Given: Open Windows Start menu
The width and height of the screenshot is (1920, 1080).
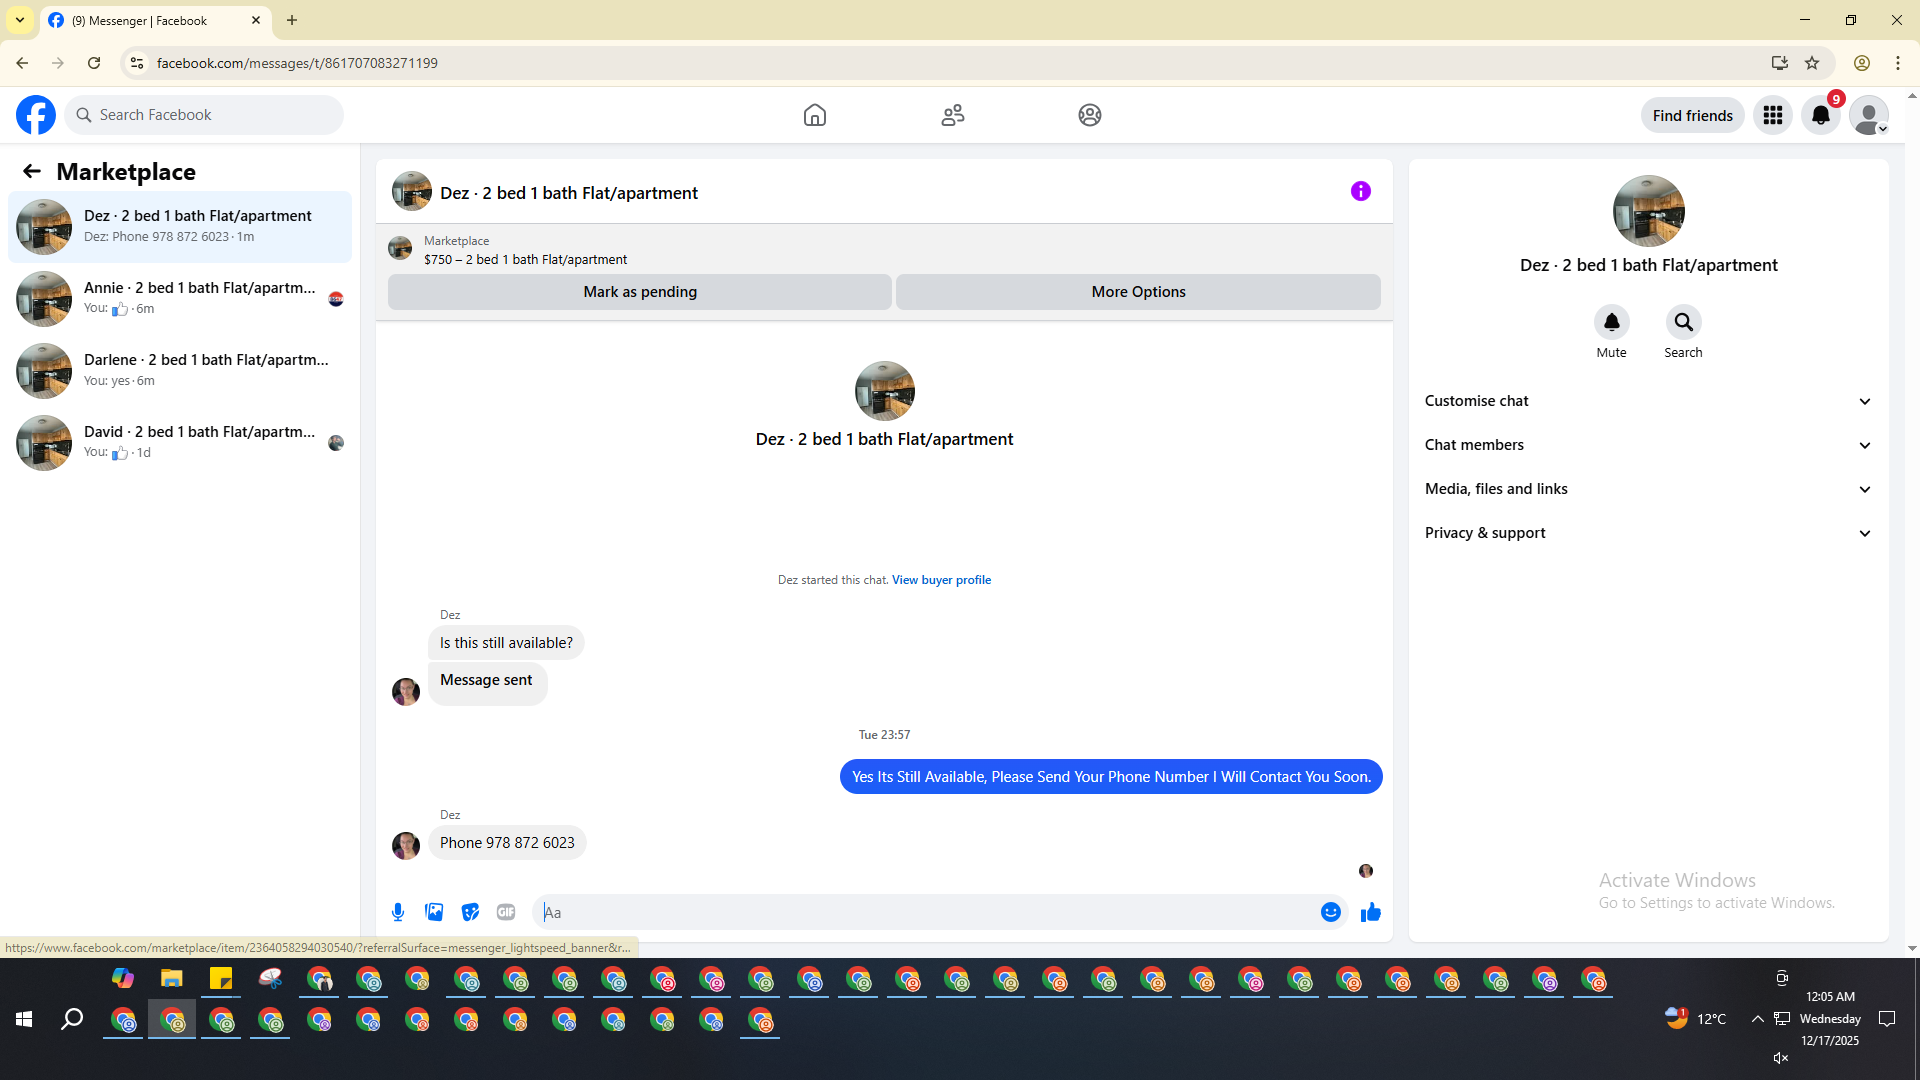Looking at the screenshot, I should (x=24, y=1019).
